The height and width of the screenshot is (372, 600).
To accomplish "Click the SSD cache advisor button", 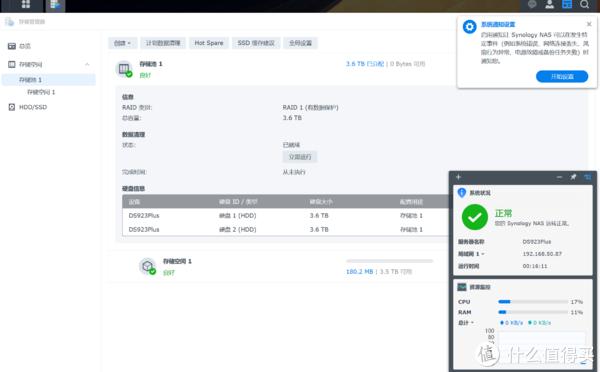I will 256,43.
